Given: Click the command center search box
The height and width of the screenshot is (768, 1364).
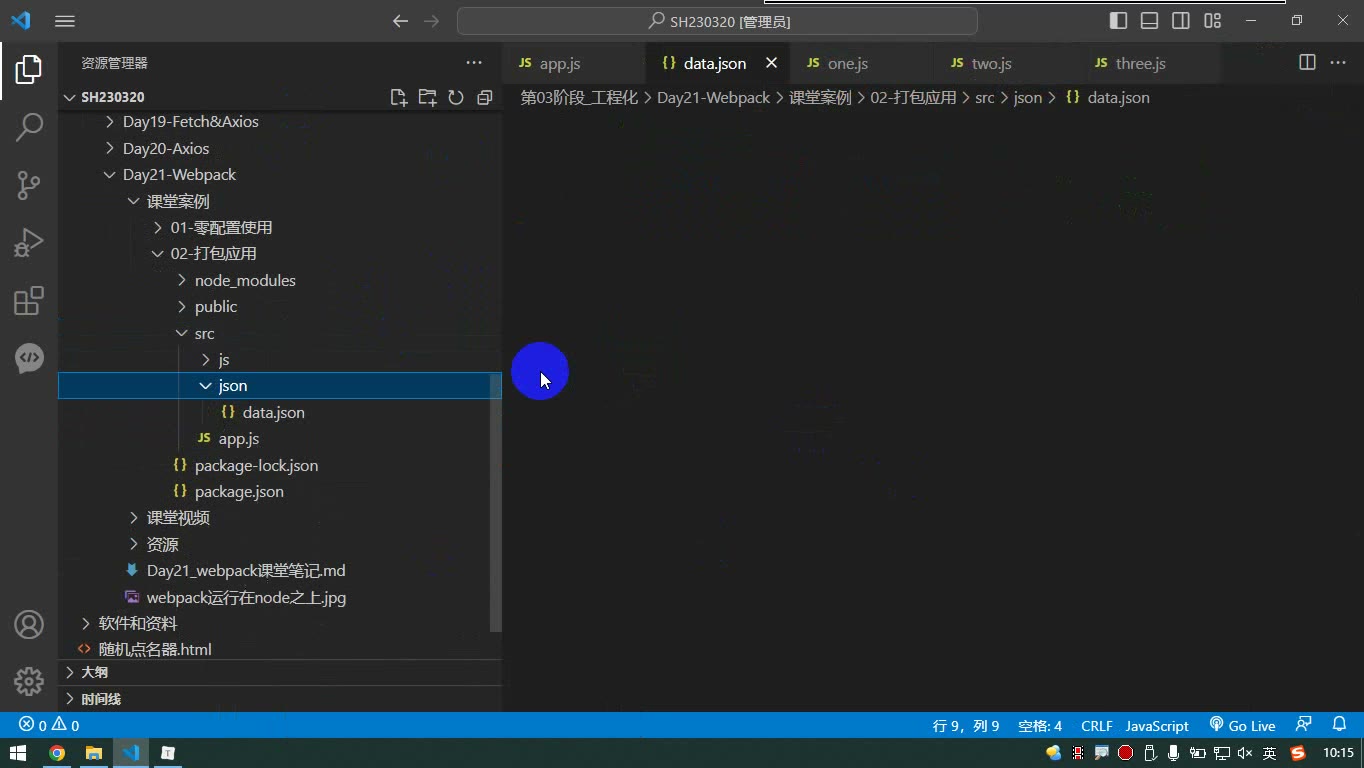Looking at the screenshot, I should pos(717,21).
